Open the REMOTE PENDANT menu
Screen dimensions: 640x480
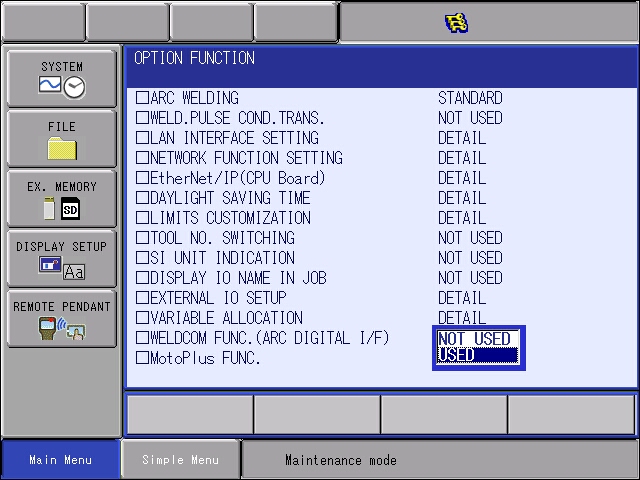pos(62,319)
